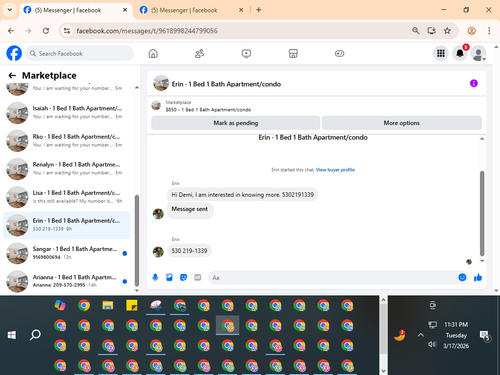The width and height of the screenshot is (500, 375).
Task: Send a thumbs-up like
Action: (478, 277)
